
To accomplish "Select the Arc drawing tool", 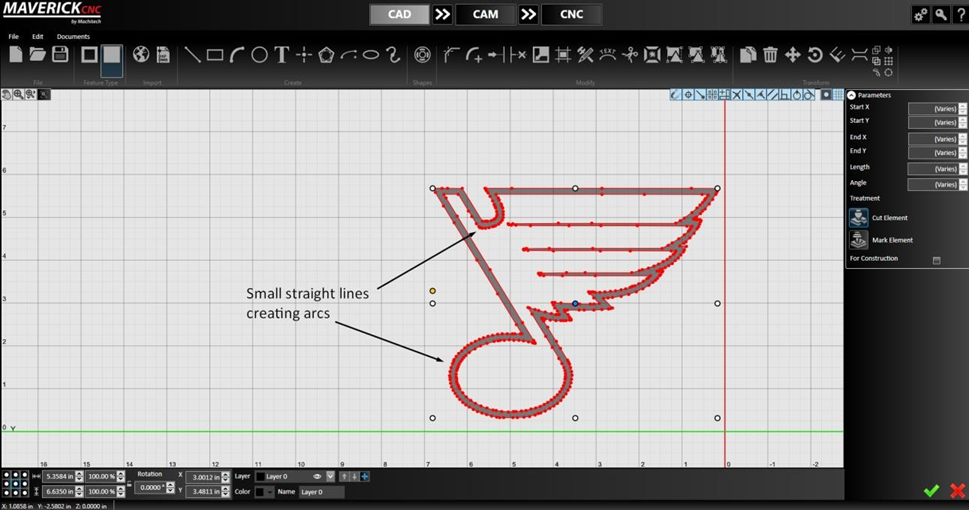I will 237,55.
